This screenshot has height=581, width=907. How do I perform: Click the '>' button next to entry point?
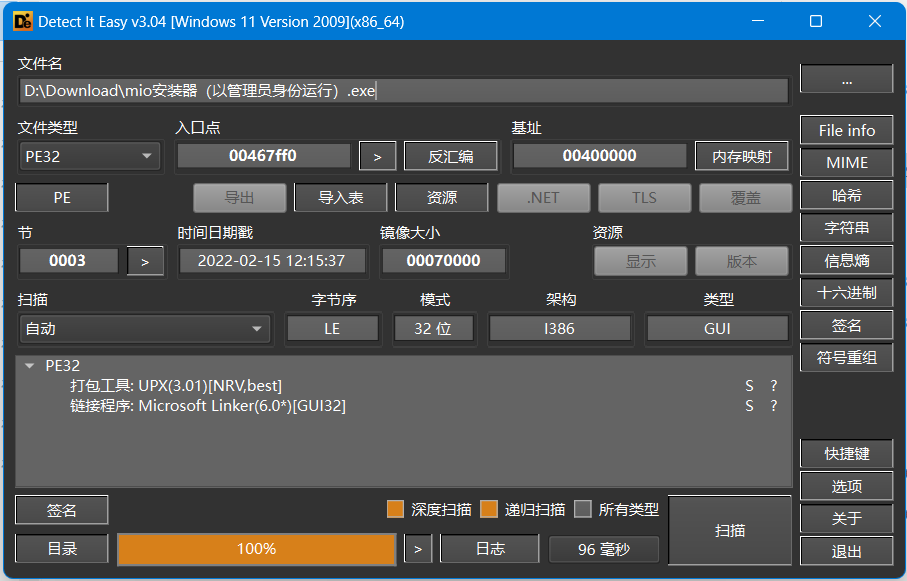pos(377,156)
